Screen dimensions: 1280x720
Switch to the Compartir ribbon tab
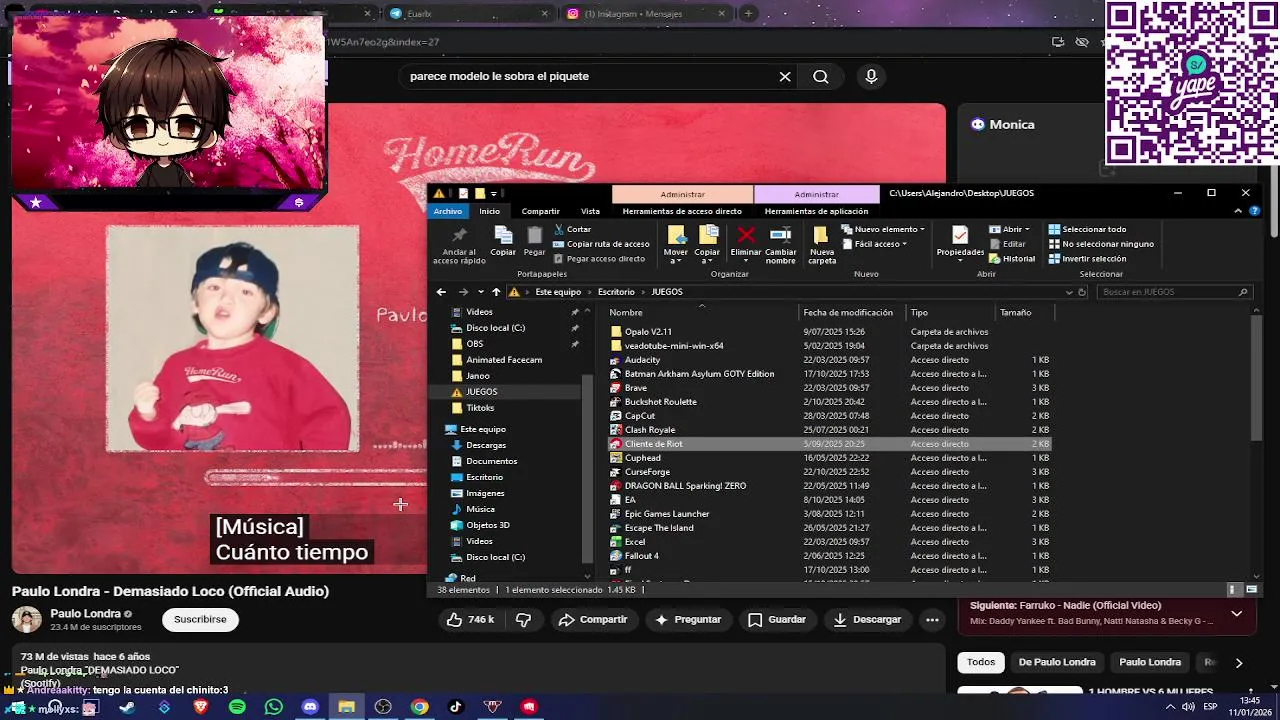541,211
